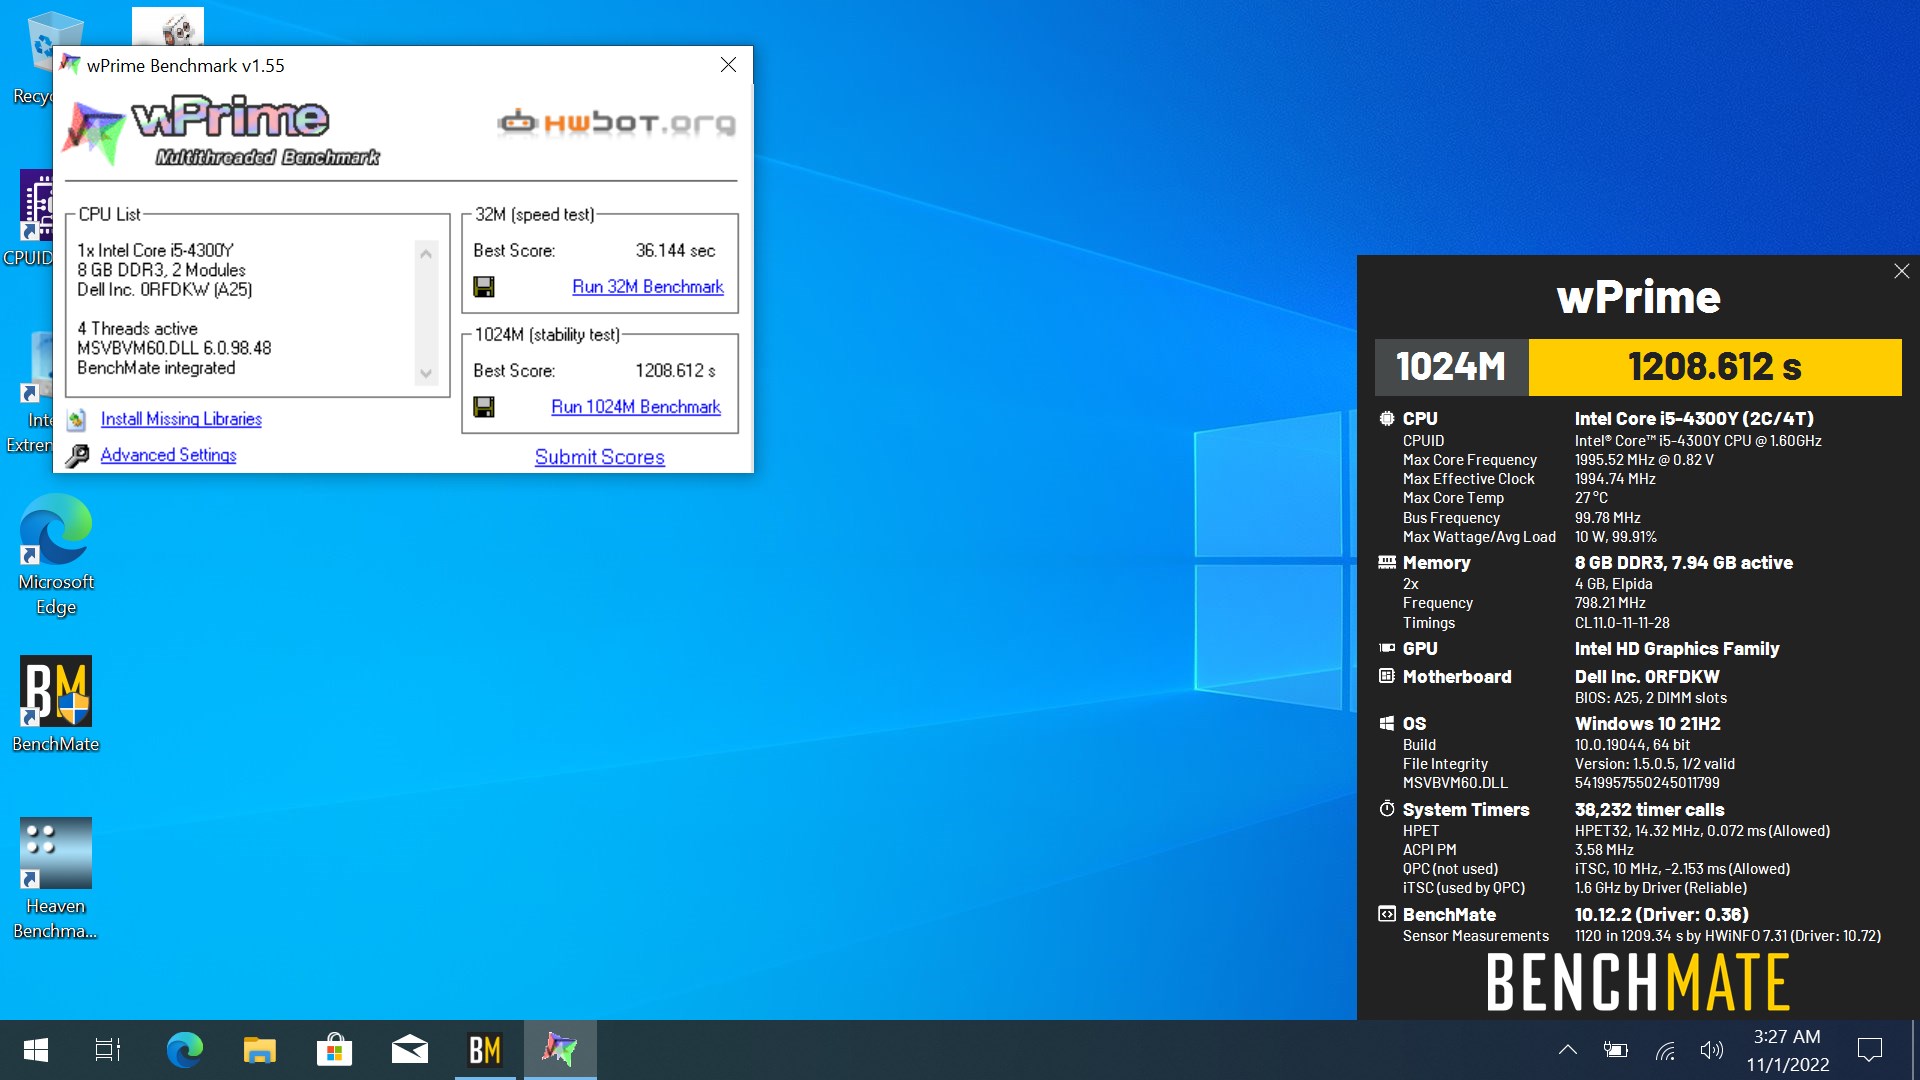Click the Install Missing Libraries icon
This screenshot has height=1080, width=1920.
click(x=77, y=420)
